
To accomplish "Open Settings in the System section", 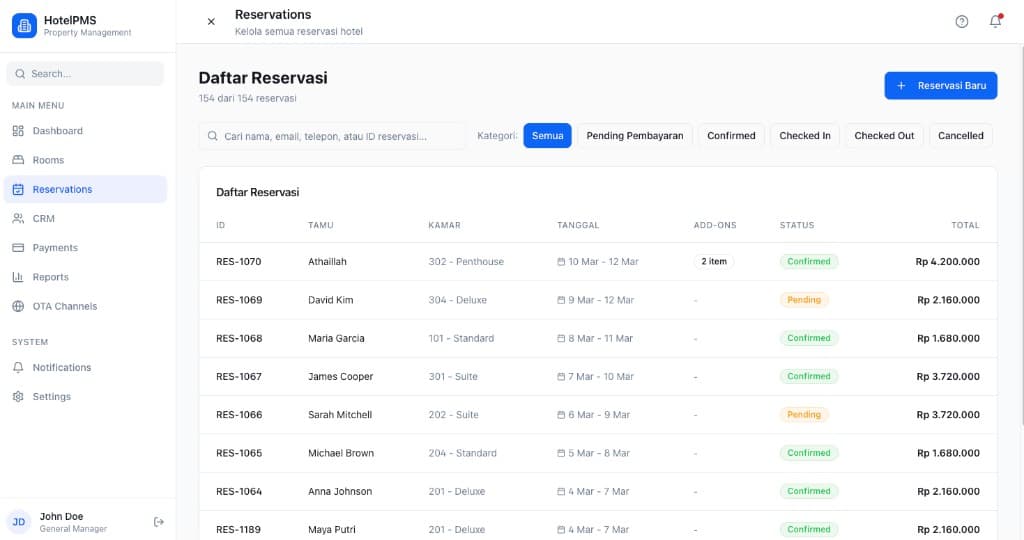I will [x=51, y=397].
